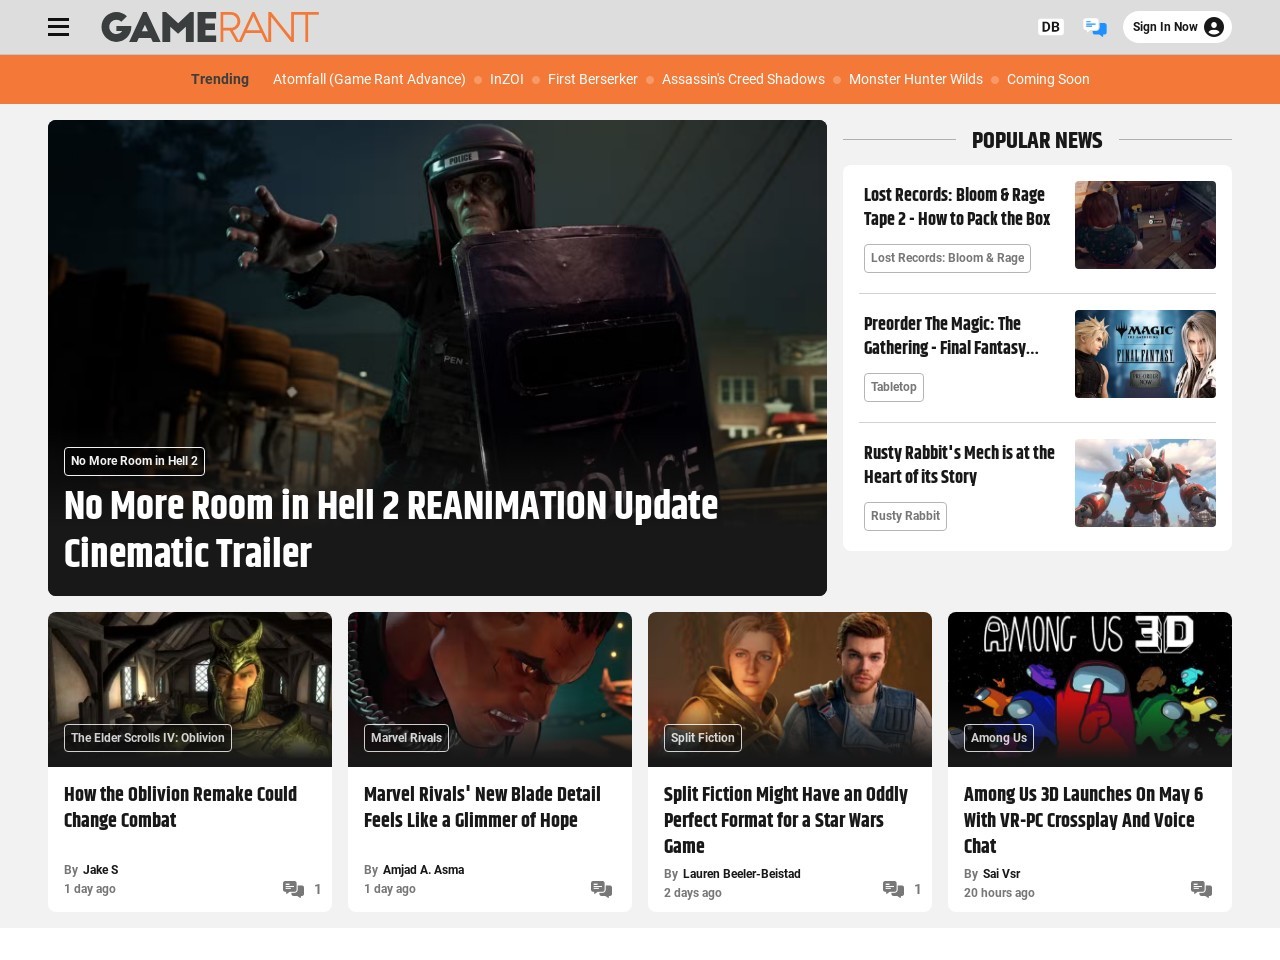1280x960 pixels.
Task: Open Lost Records Tape 2 article headline
Action: [957, 207]
